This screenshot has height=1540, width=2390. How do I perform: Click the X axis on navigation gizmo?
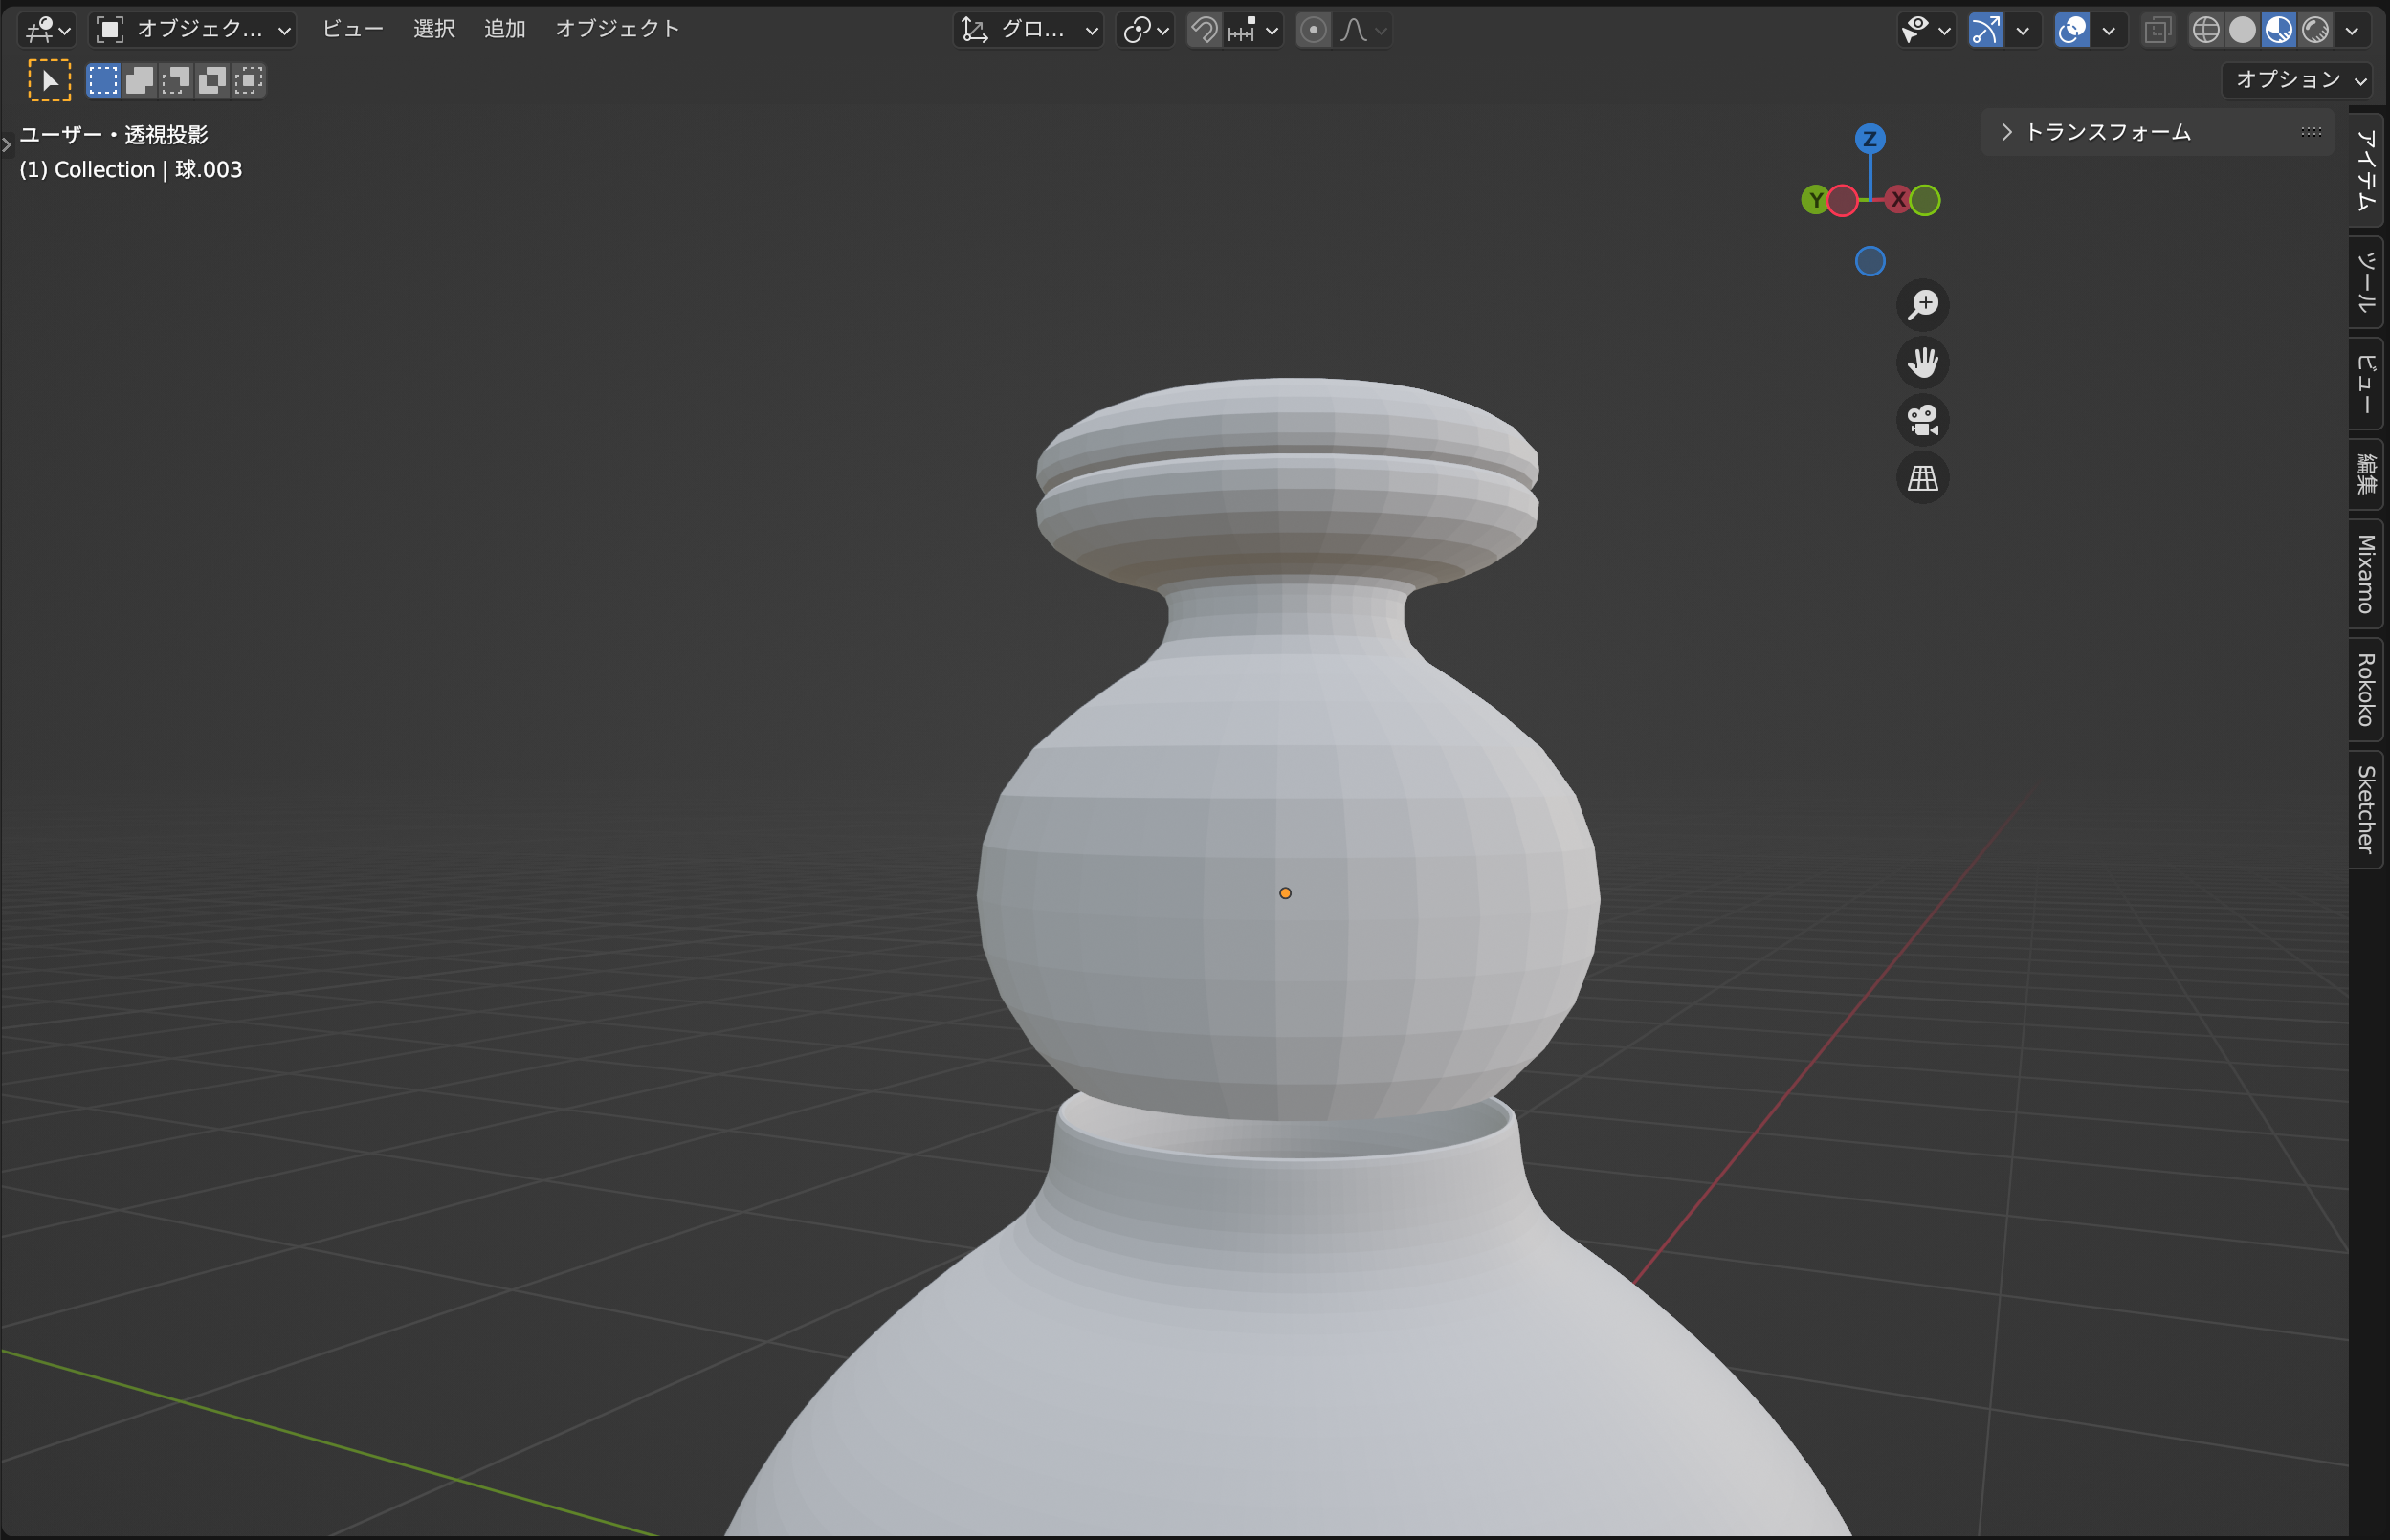(1898, 200)
